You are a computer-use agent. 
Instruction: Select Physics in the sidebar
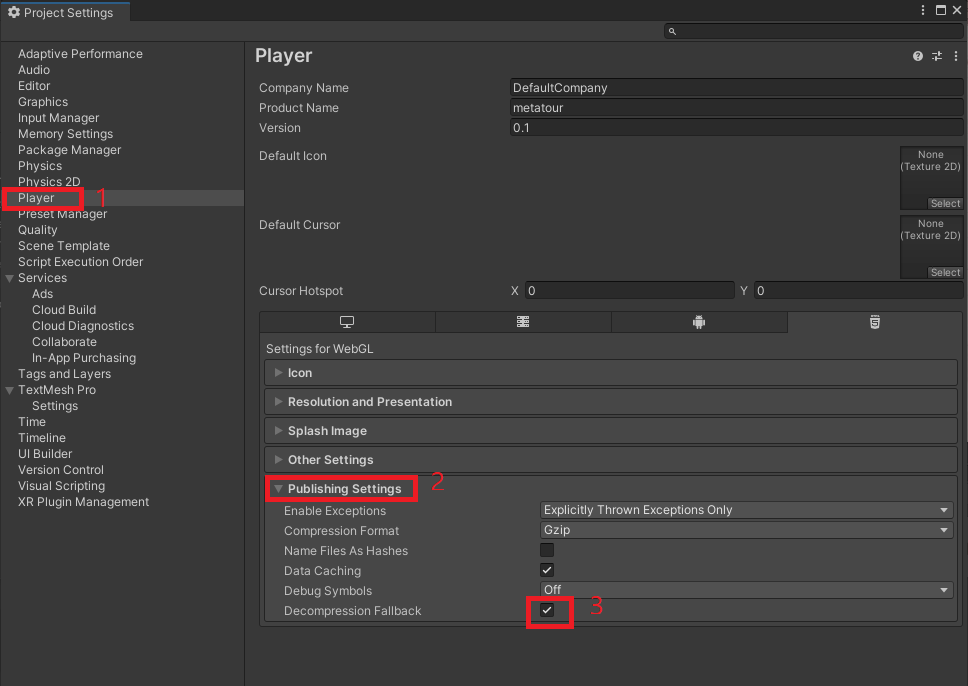[40, 166]
